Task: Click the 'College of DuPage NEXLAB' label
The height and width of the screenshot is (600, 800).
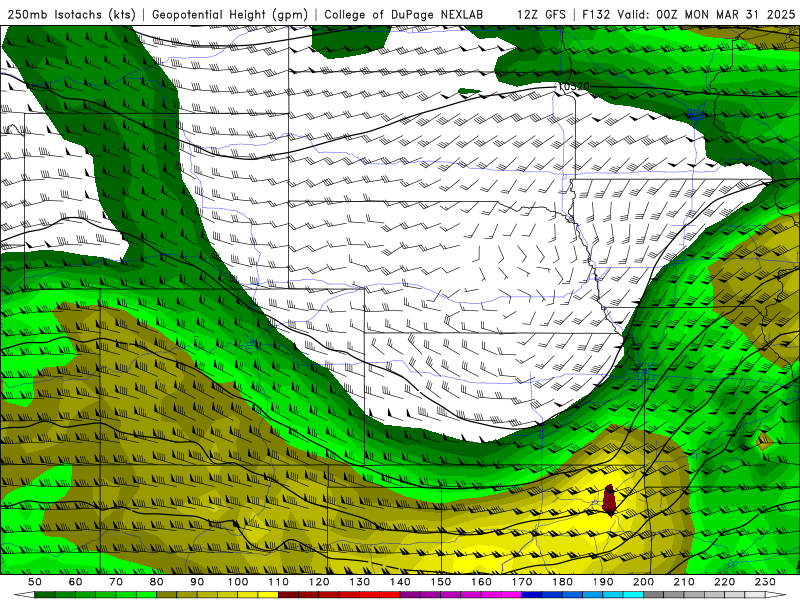Action: tap(403, 14)
